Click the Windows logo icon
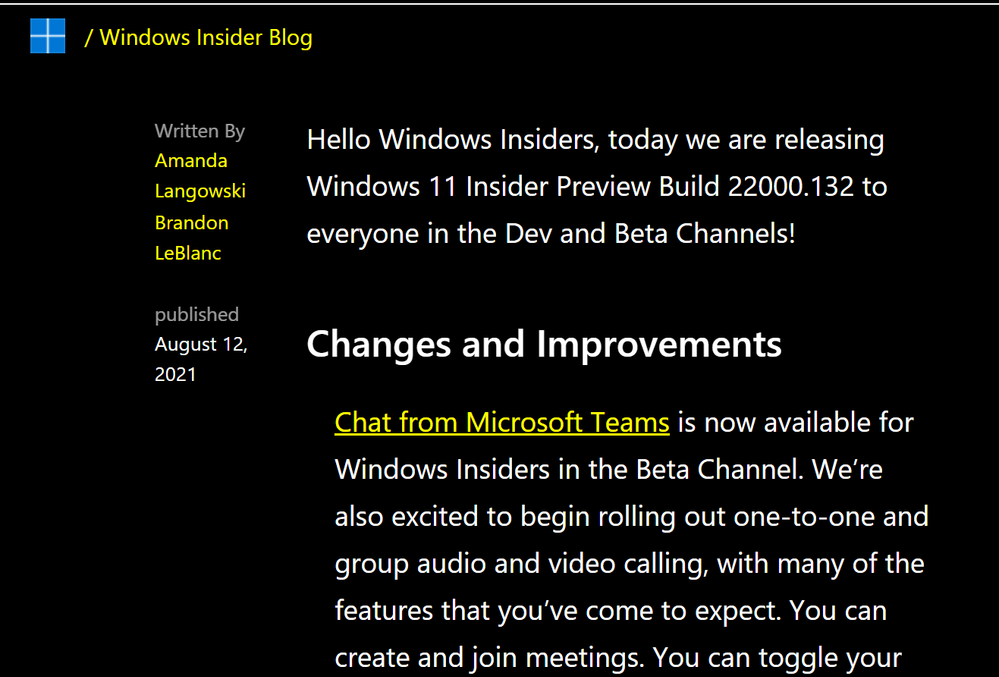Screen dimensions: 999x677 click(48, 36)
